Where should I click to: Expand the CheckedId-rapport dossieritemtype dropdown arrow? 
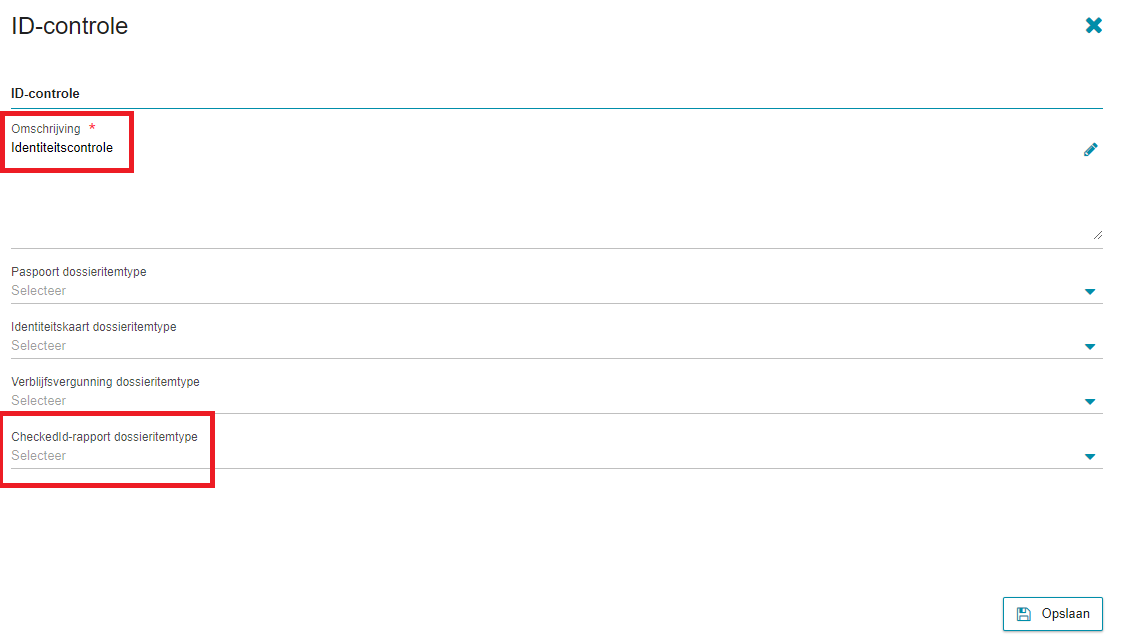click(x=1090, y=457)
